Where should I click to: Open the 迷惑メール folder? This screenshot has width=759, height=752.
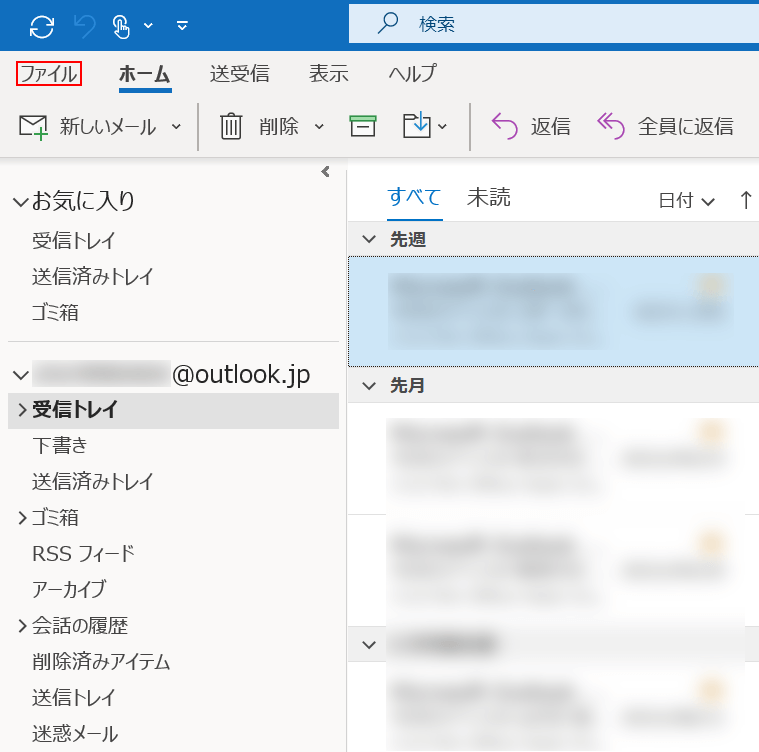pos(75,734)
